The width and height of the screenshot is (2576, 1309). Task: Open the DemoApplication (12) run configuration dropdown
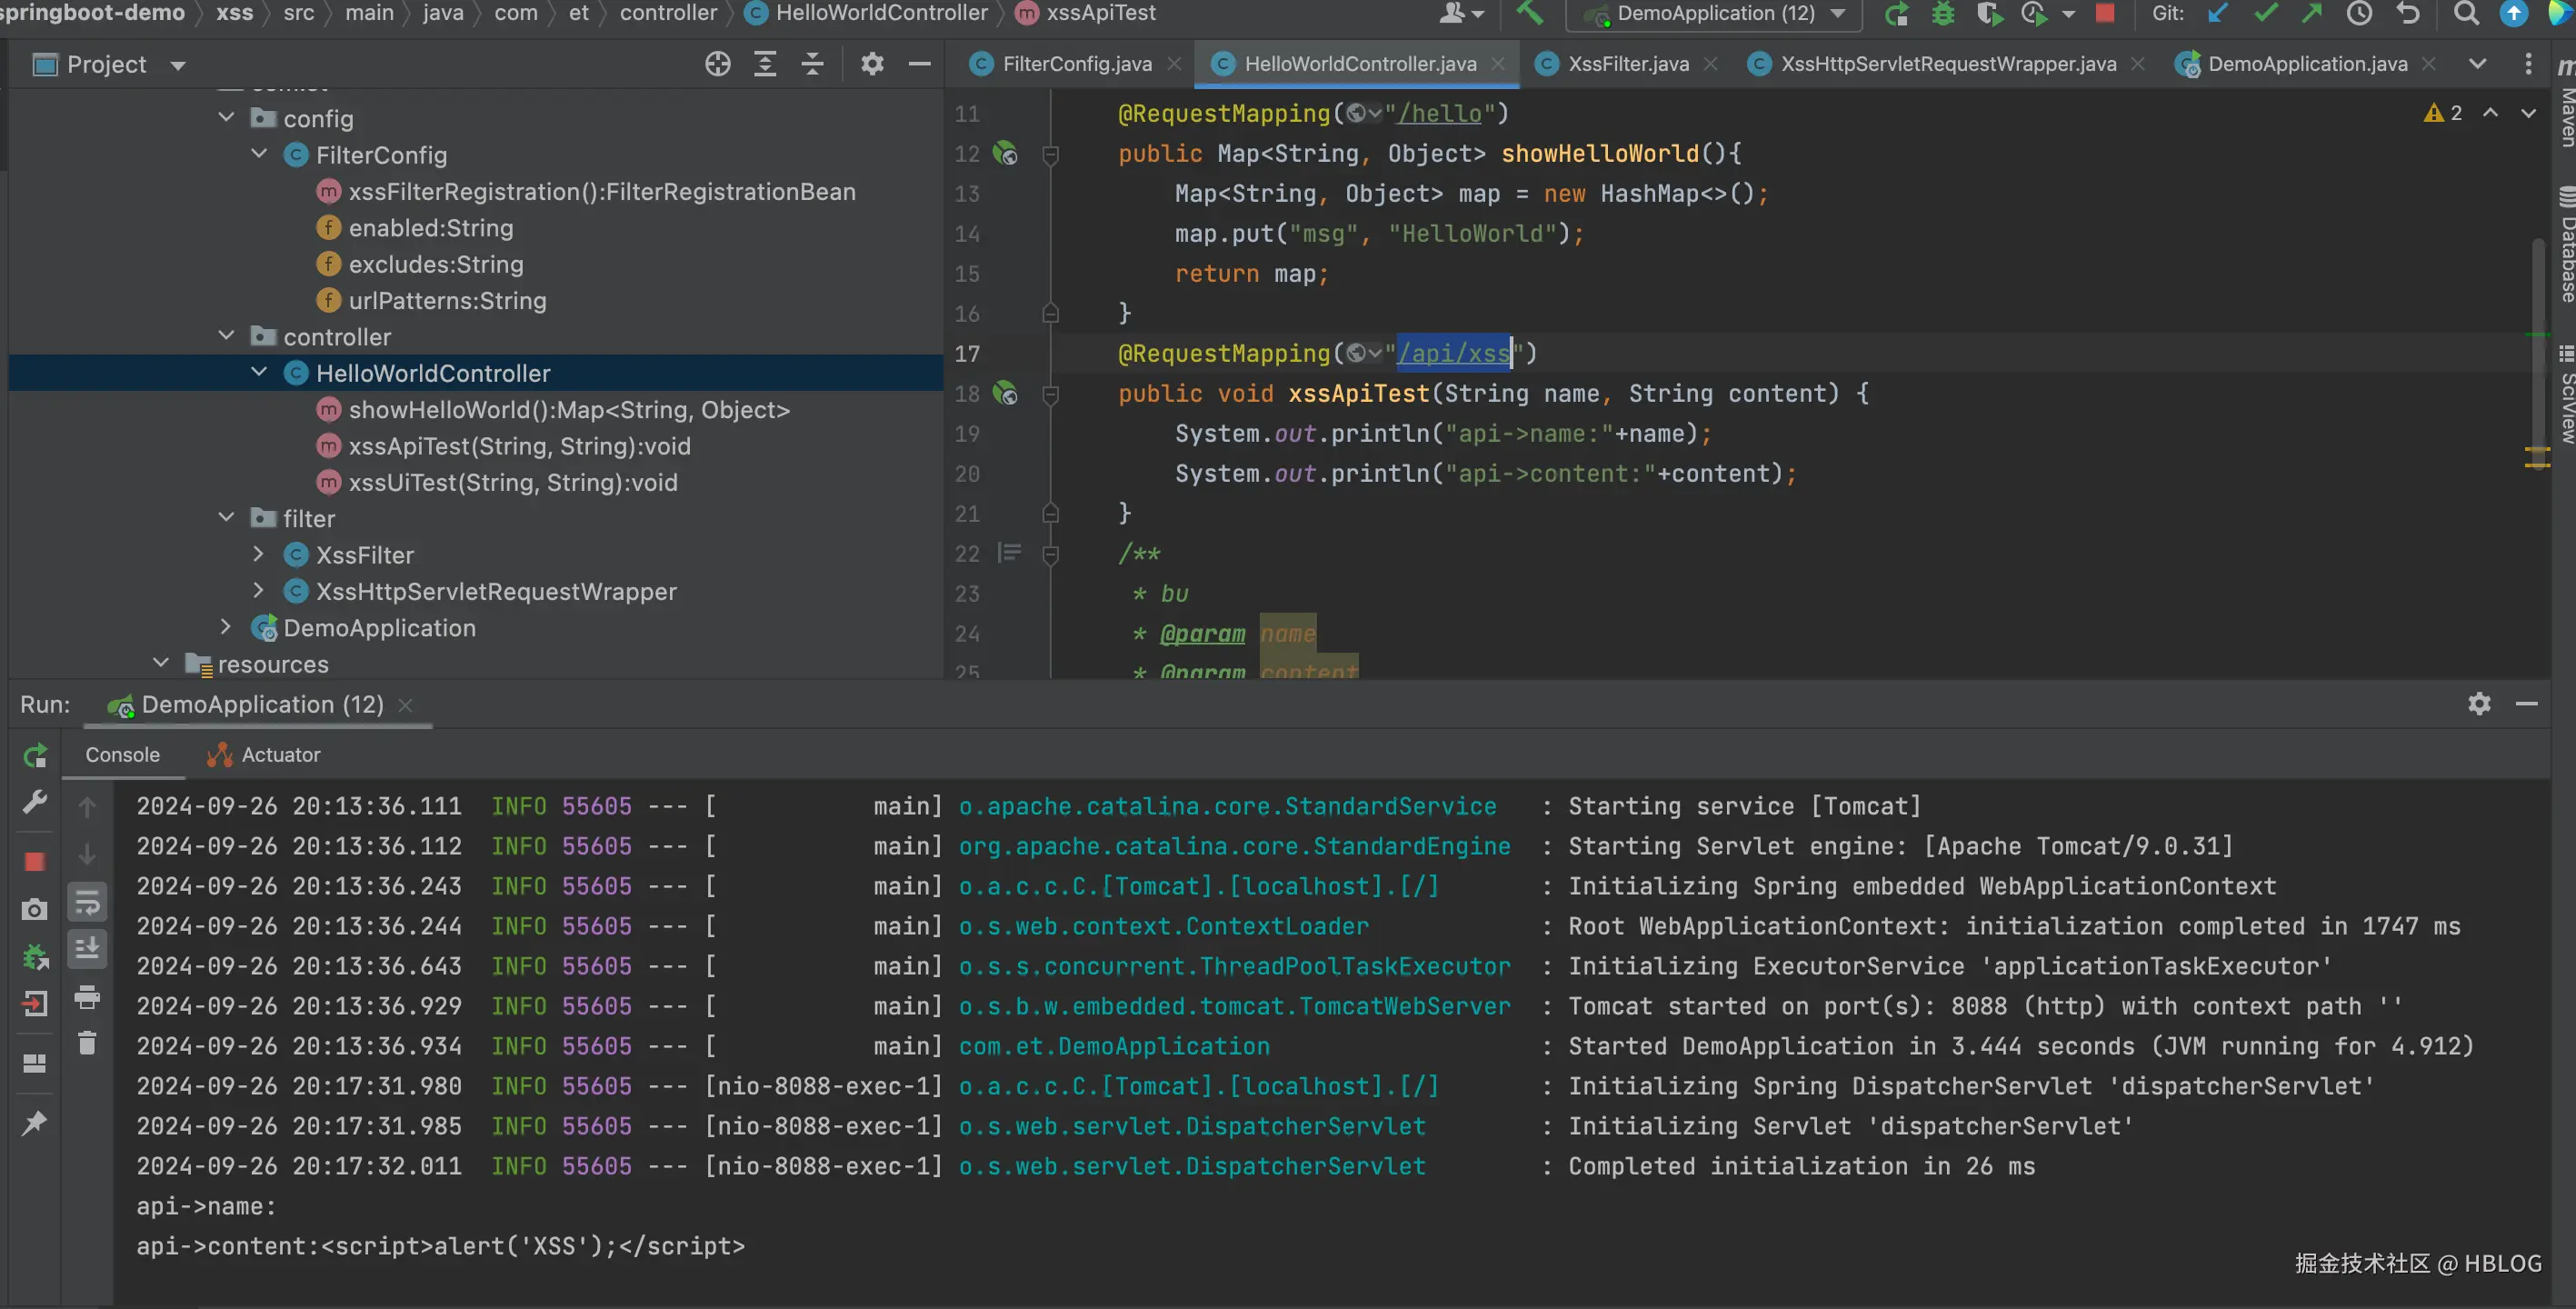[1716, 14]
